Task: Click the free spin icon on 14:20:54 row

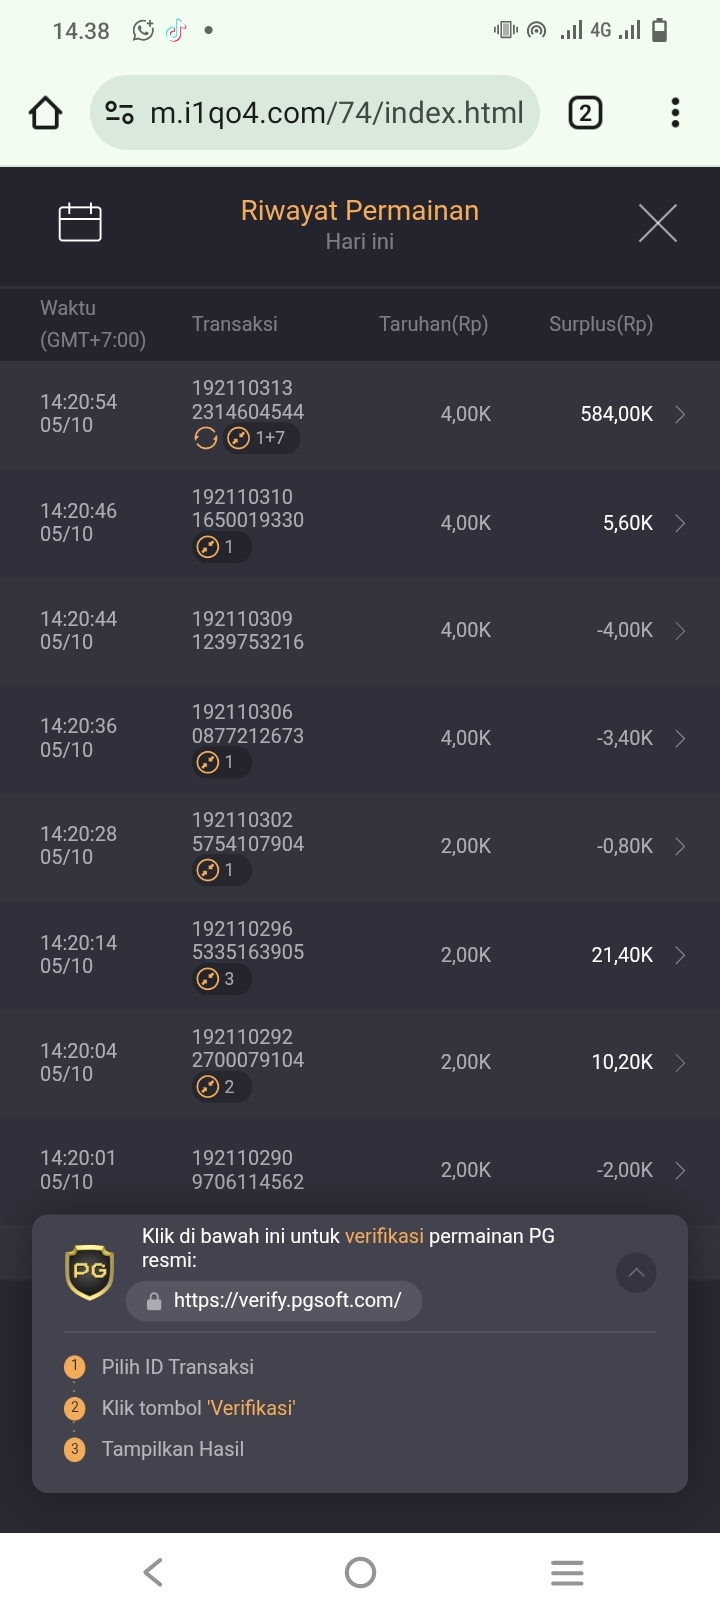Action: (205, 438)
